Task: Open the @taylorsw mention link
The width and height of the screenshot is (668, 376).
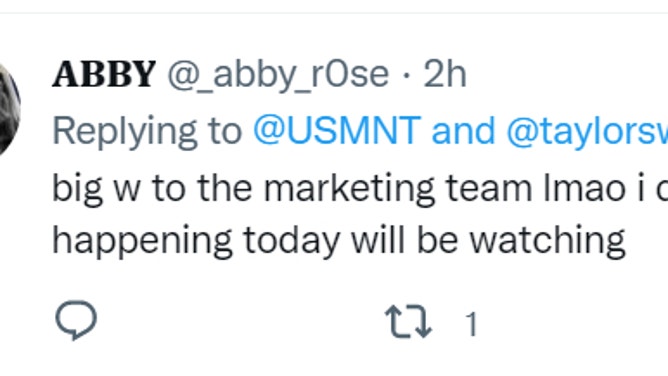Action: 587,132
